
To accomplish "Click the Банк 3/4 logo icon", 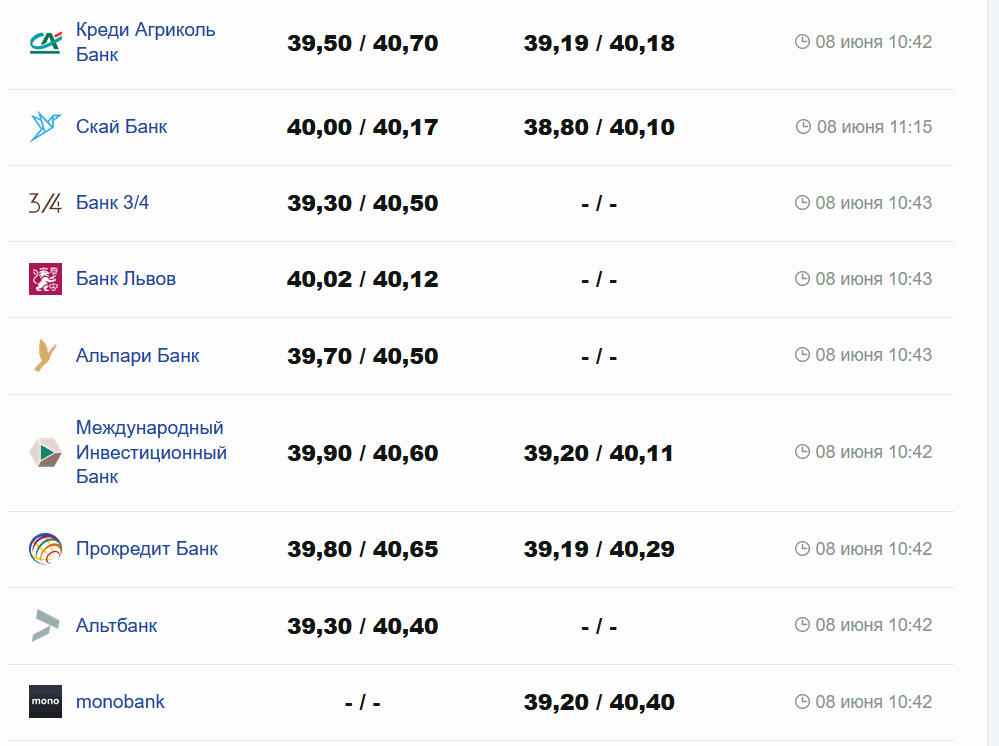I will click(x=45, y=203).
